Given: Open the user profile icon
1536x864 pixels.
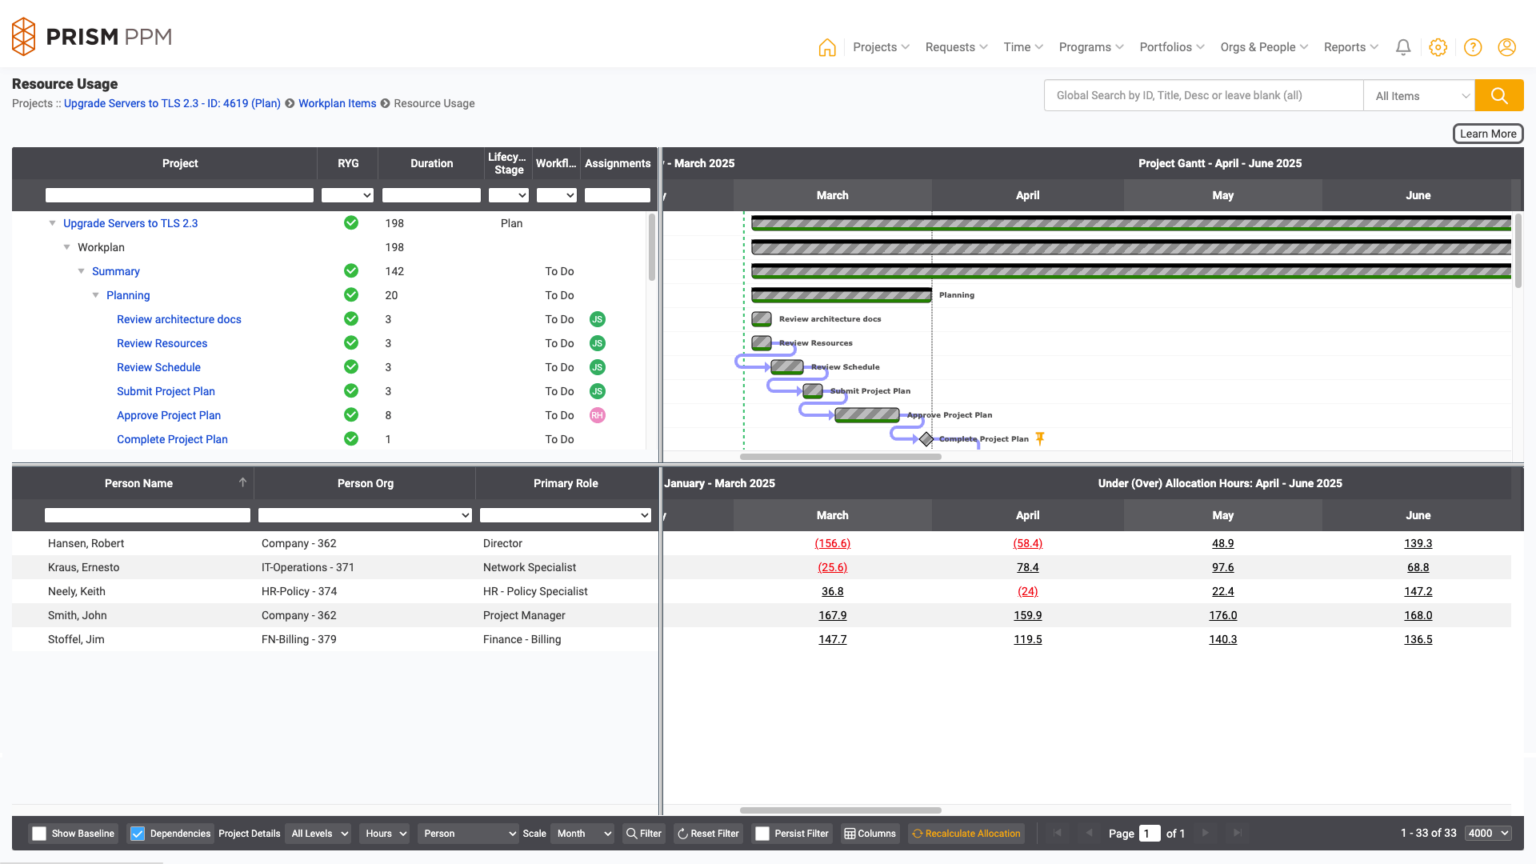Looking at the screenshot, I should click(x=1507, y=47).
